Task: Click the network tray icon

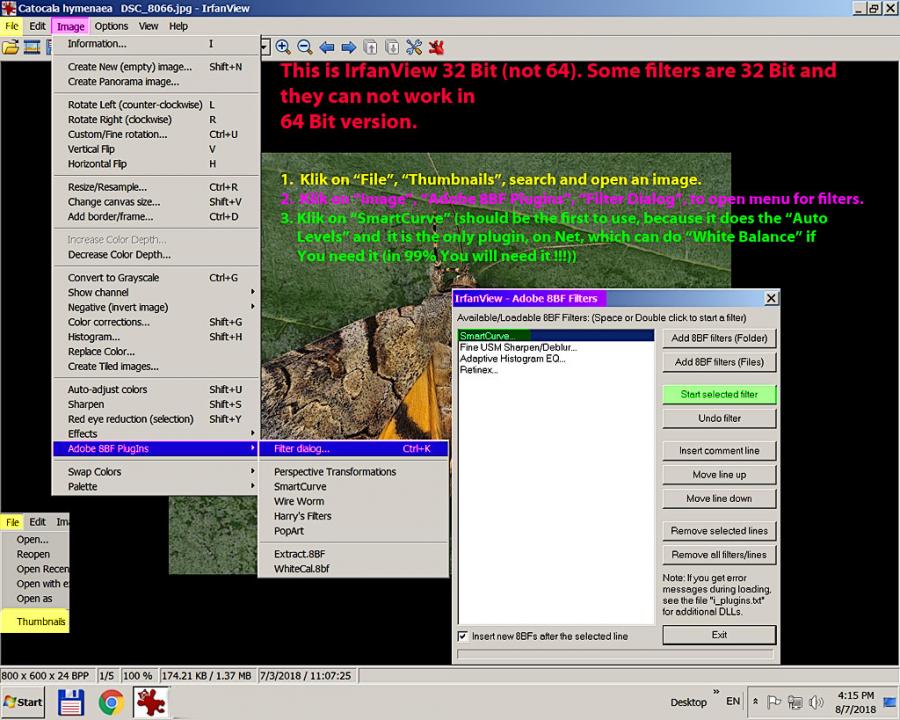Action: [795, 702]
